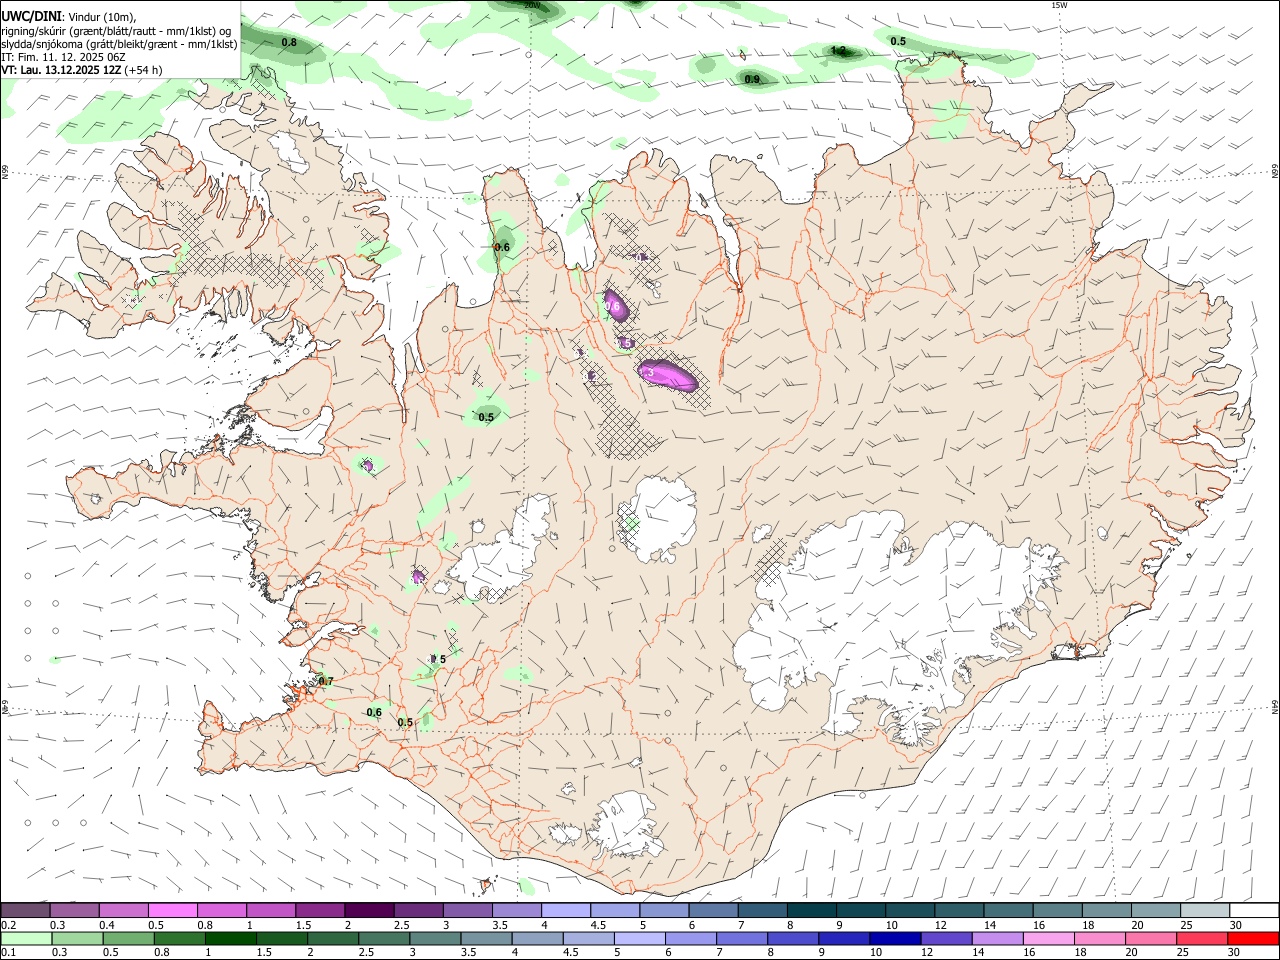Click the 1.2 precipitation value in the dark green patch

(x=839, y=50)
